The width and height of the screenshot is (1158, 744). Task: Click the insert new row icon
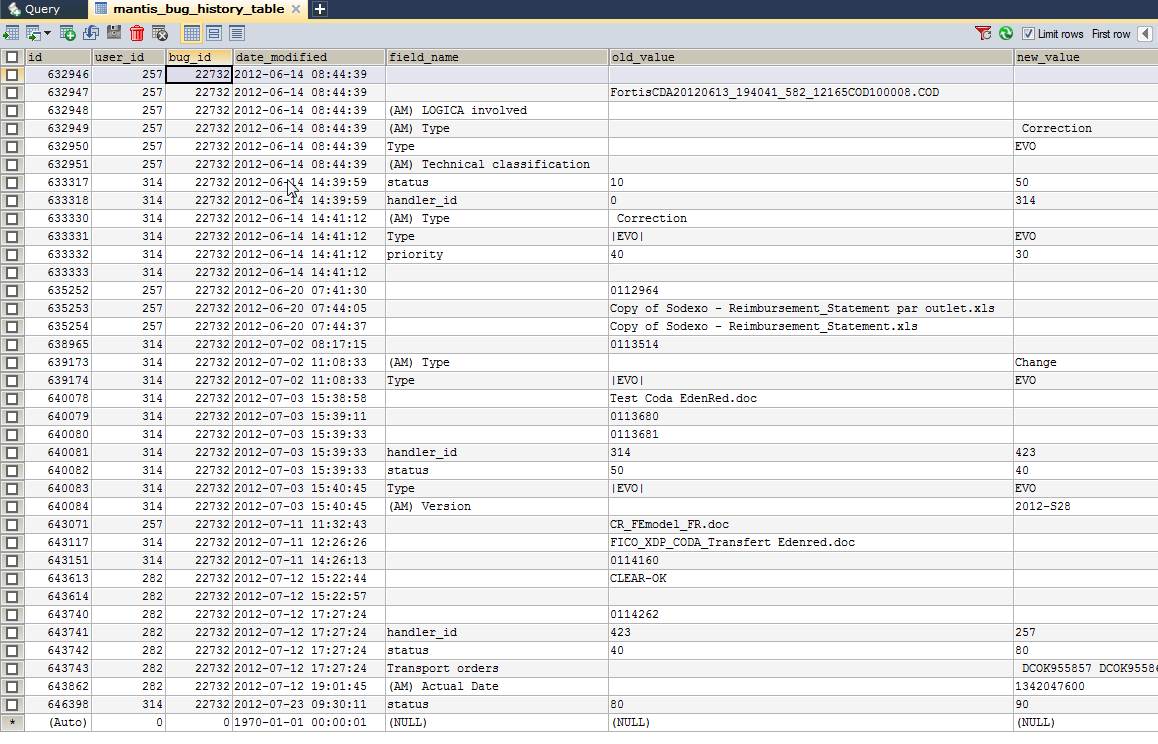click(67, 33)
